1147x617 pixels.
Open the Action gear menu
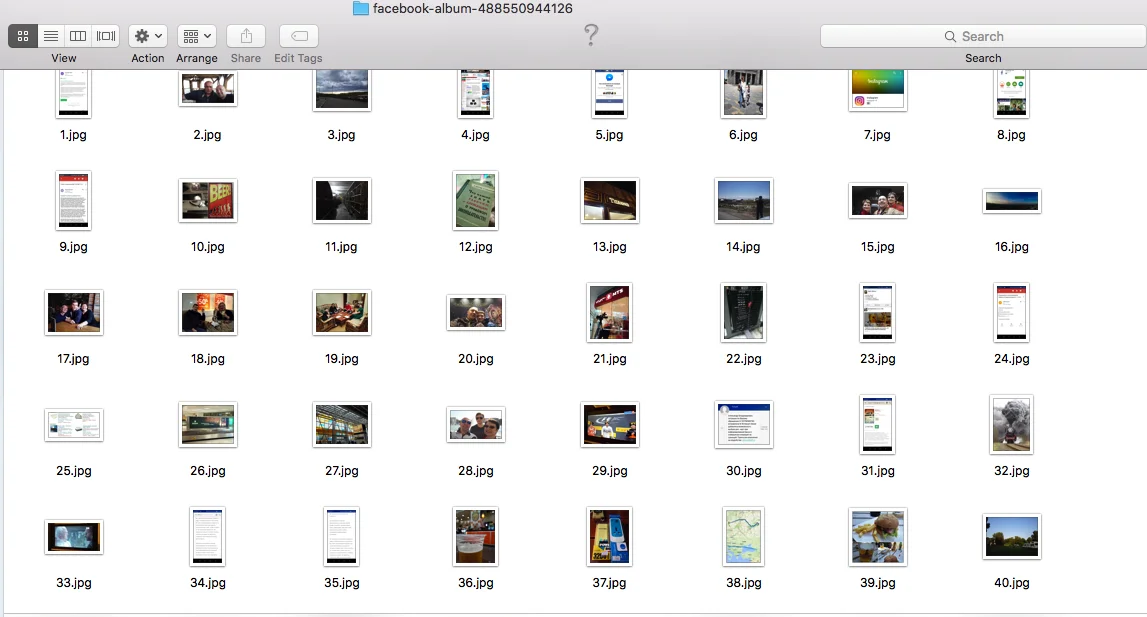[148, 36]
